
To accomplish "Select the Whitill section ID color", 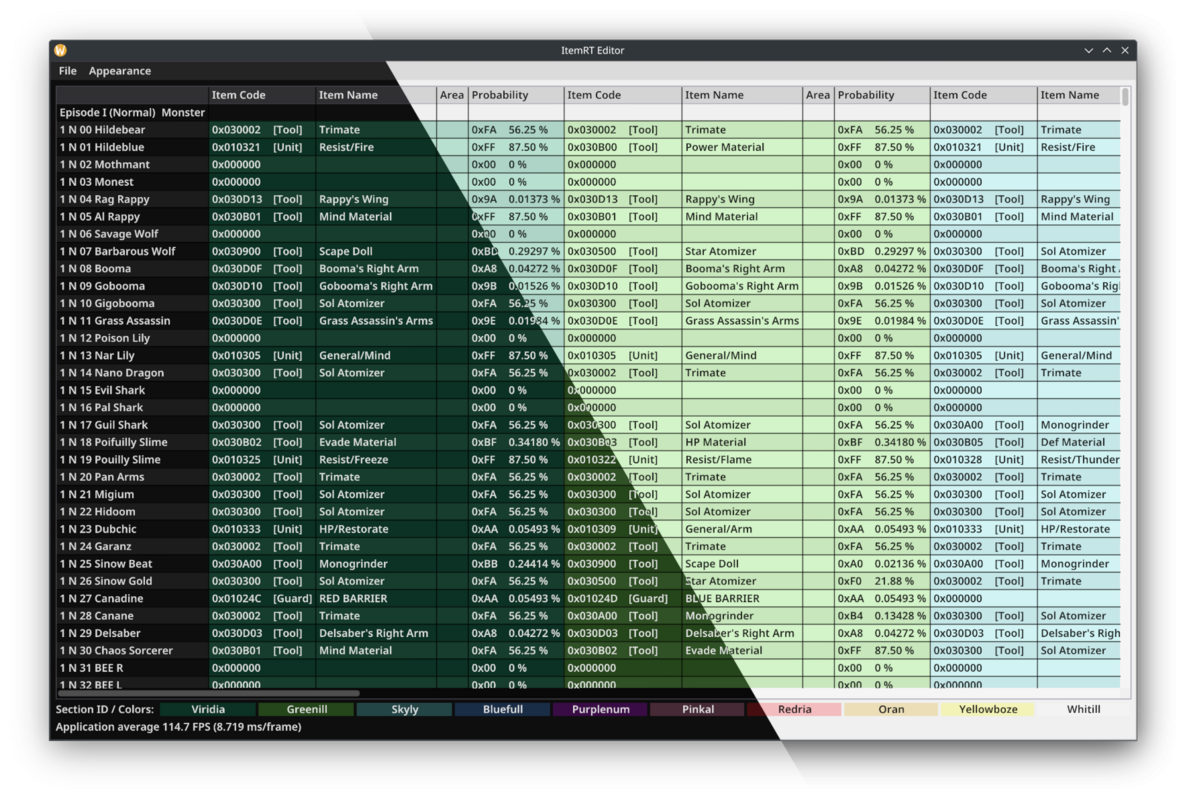I will (1083, 709).
